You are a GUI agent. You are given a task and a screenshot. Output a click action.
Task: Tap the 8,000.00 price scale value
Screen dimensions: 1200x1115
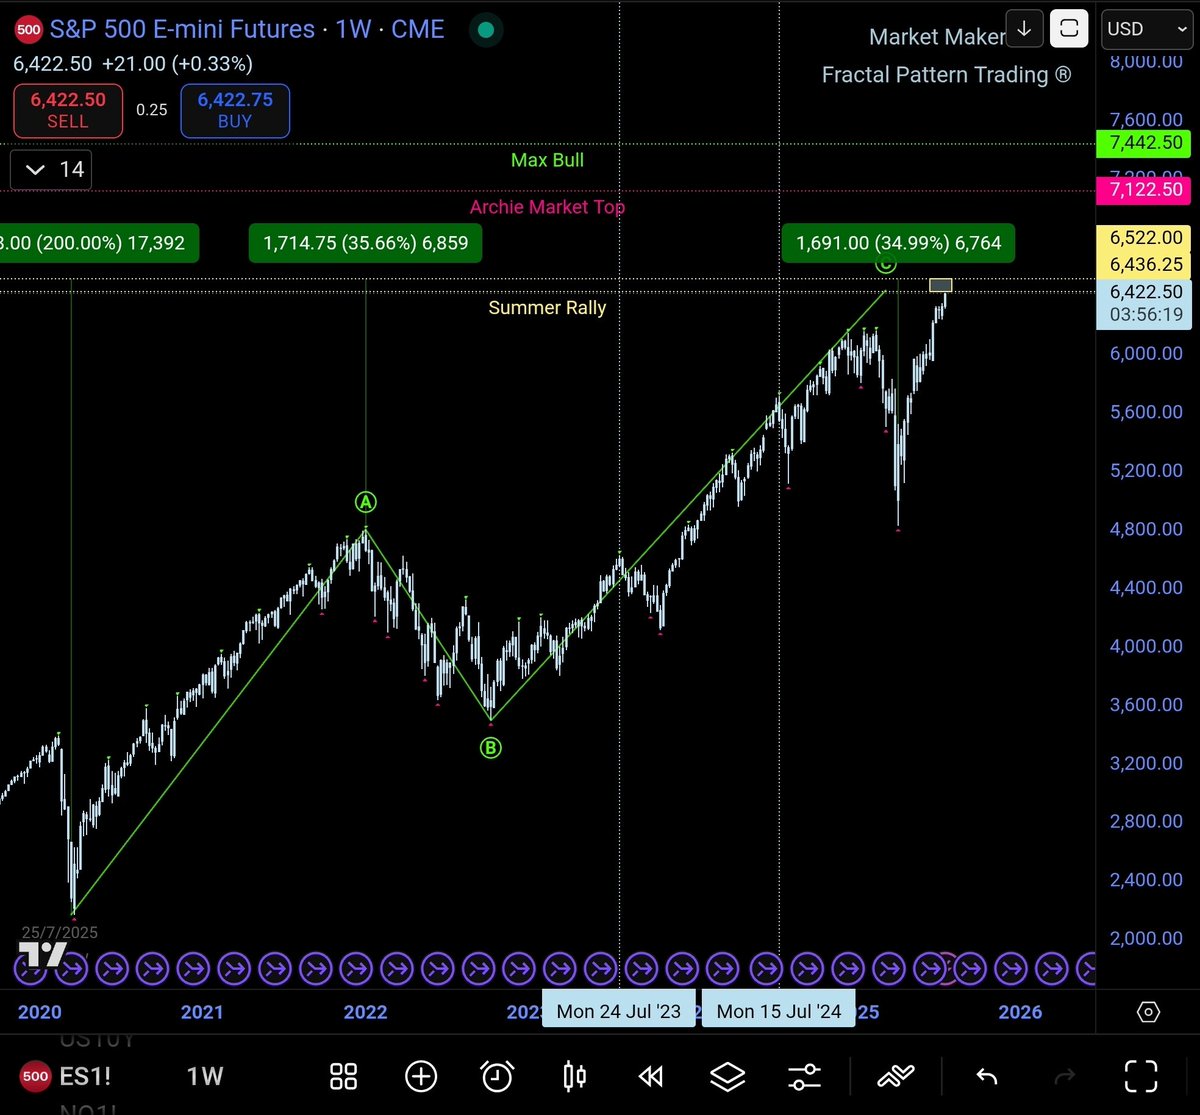pyautogui.click(x=1146, y=61)
